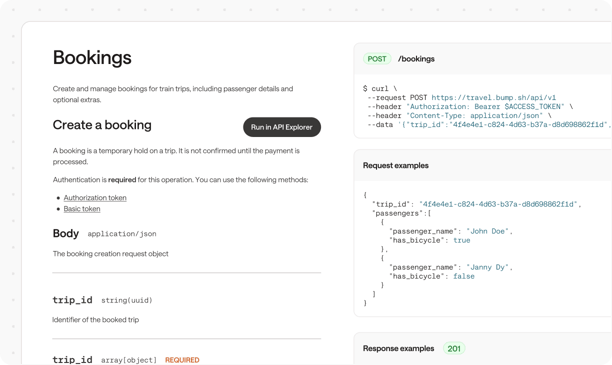Viewport: 612px width, 365px height.
Task: Click the Create a booking heading
Action: tap(102, 125)
